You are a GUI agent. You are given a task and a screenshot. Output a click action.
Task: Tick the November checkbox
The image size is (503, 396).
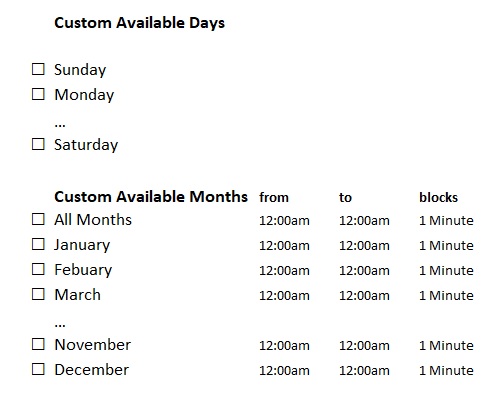(38, 344)
